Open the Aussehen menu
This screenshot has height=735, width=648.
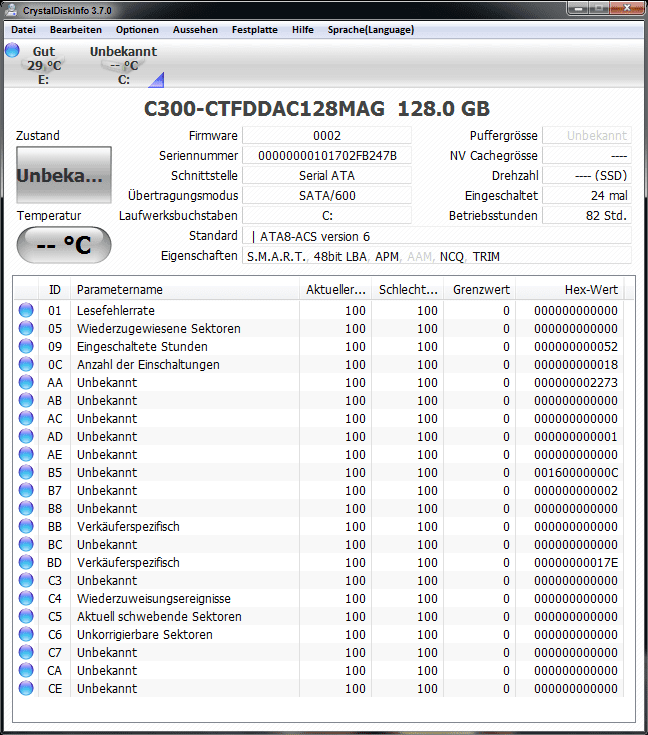[x=195, y=30]
